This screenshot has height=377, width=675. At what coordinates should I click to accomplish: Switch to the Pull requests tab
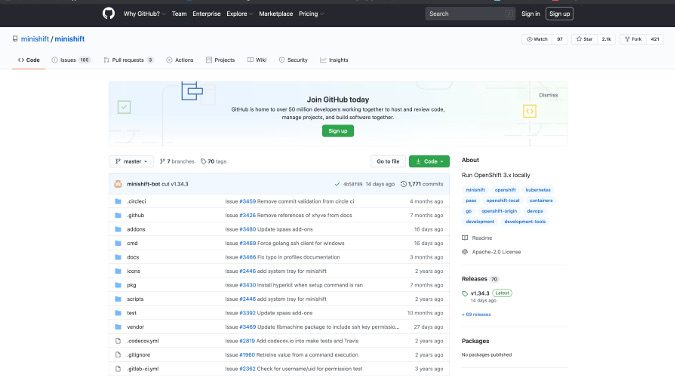coord(128,60)
